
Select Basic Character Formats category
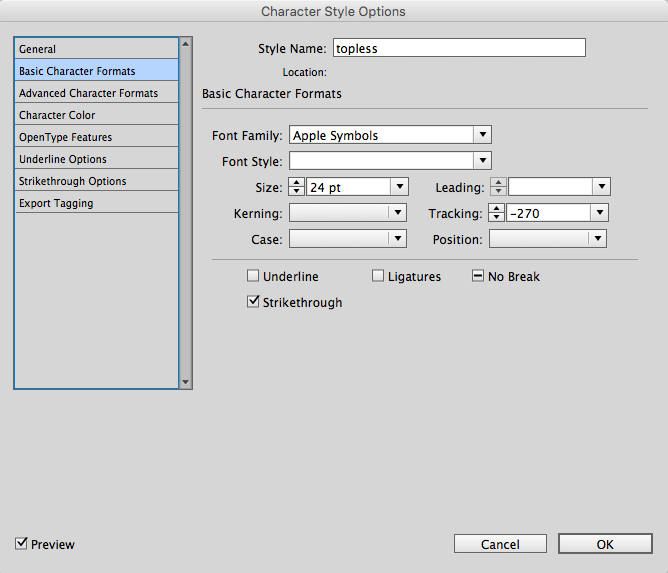(96, 70)
